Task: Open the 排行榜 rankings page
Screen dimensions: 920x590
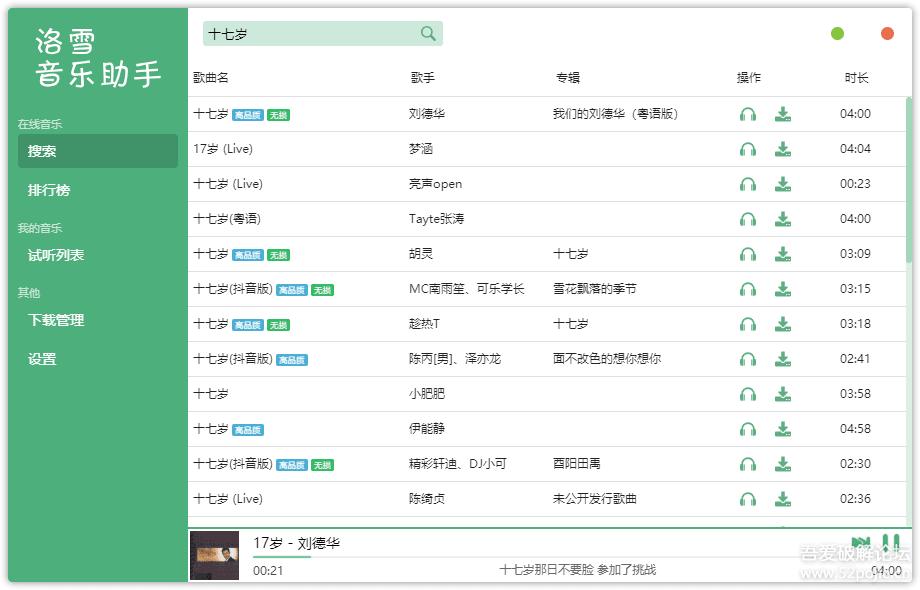Action: click(49, 190)
